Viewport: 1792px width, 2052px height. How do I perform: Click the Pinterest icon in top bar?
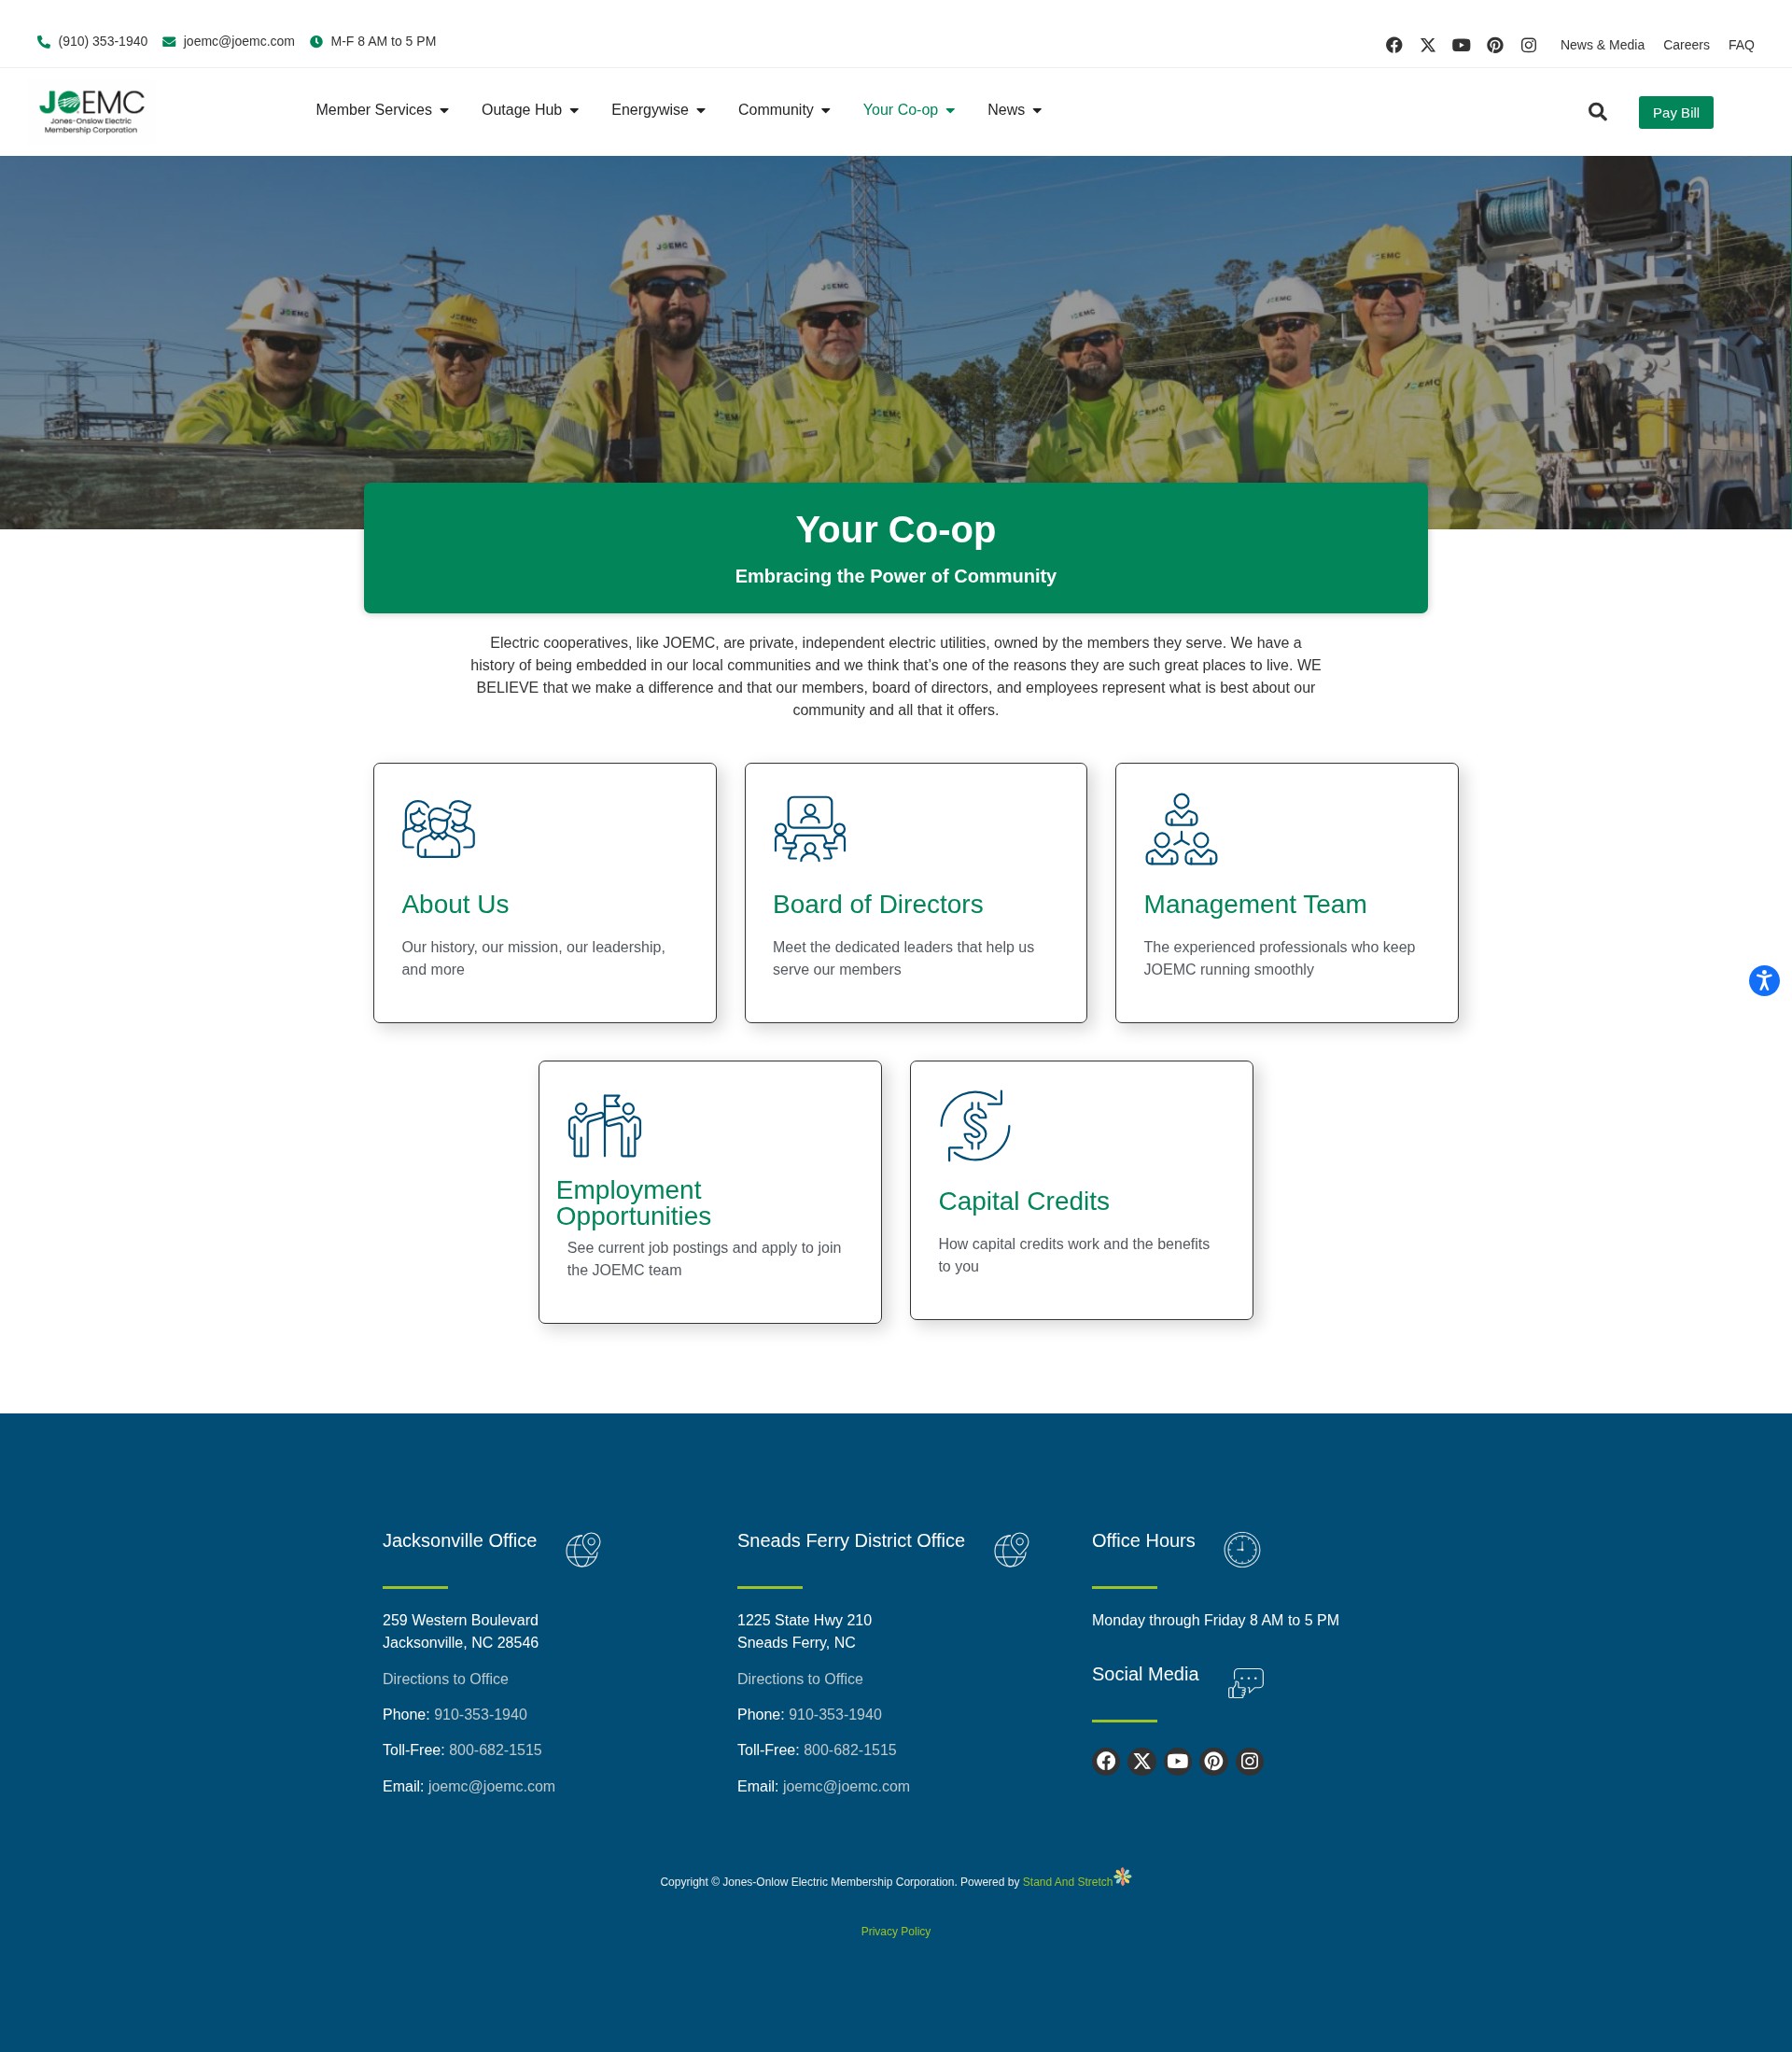[x=1495, y=45]
